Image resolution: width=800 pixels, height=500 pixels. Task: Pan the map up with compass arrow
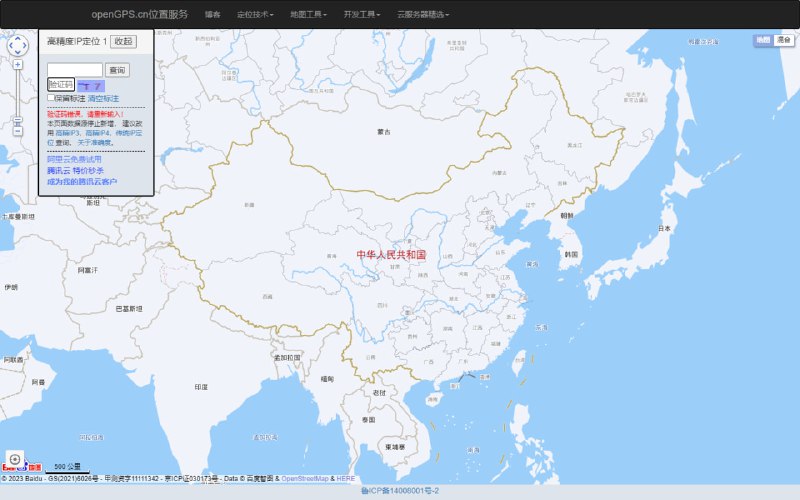tap(18, 37)
